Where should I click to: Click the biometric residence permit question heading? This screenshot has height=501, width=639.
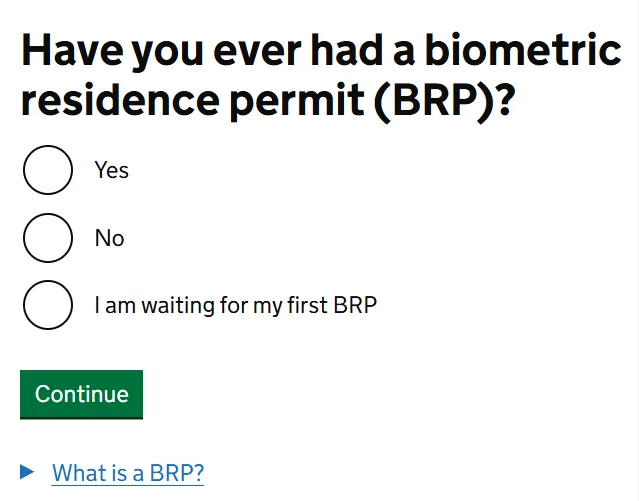320,75
